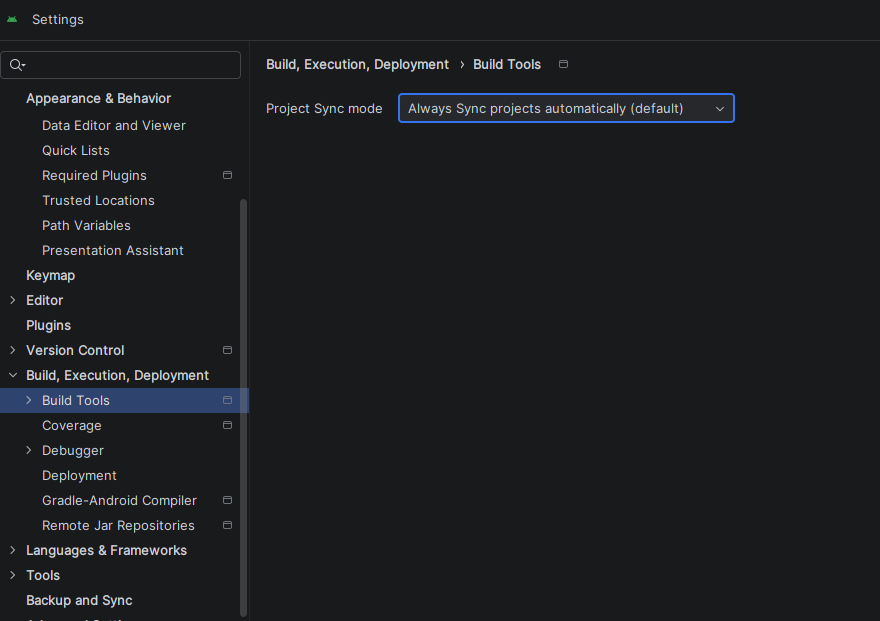Open Path Variables settings
880x621 pixels.
[86, 226]
